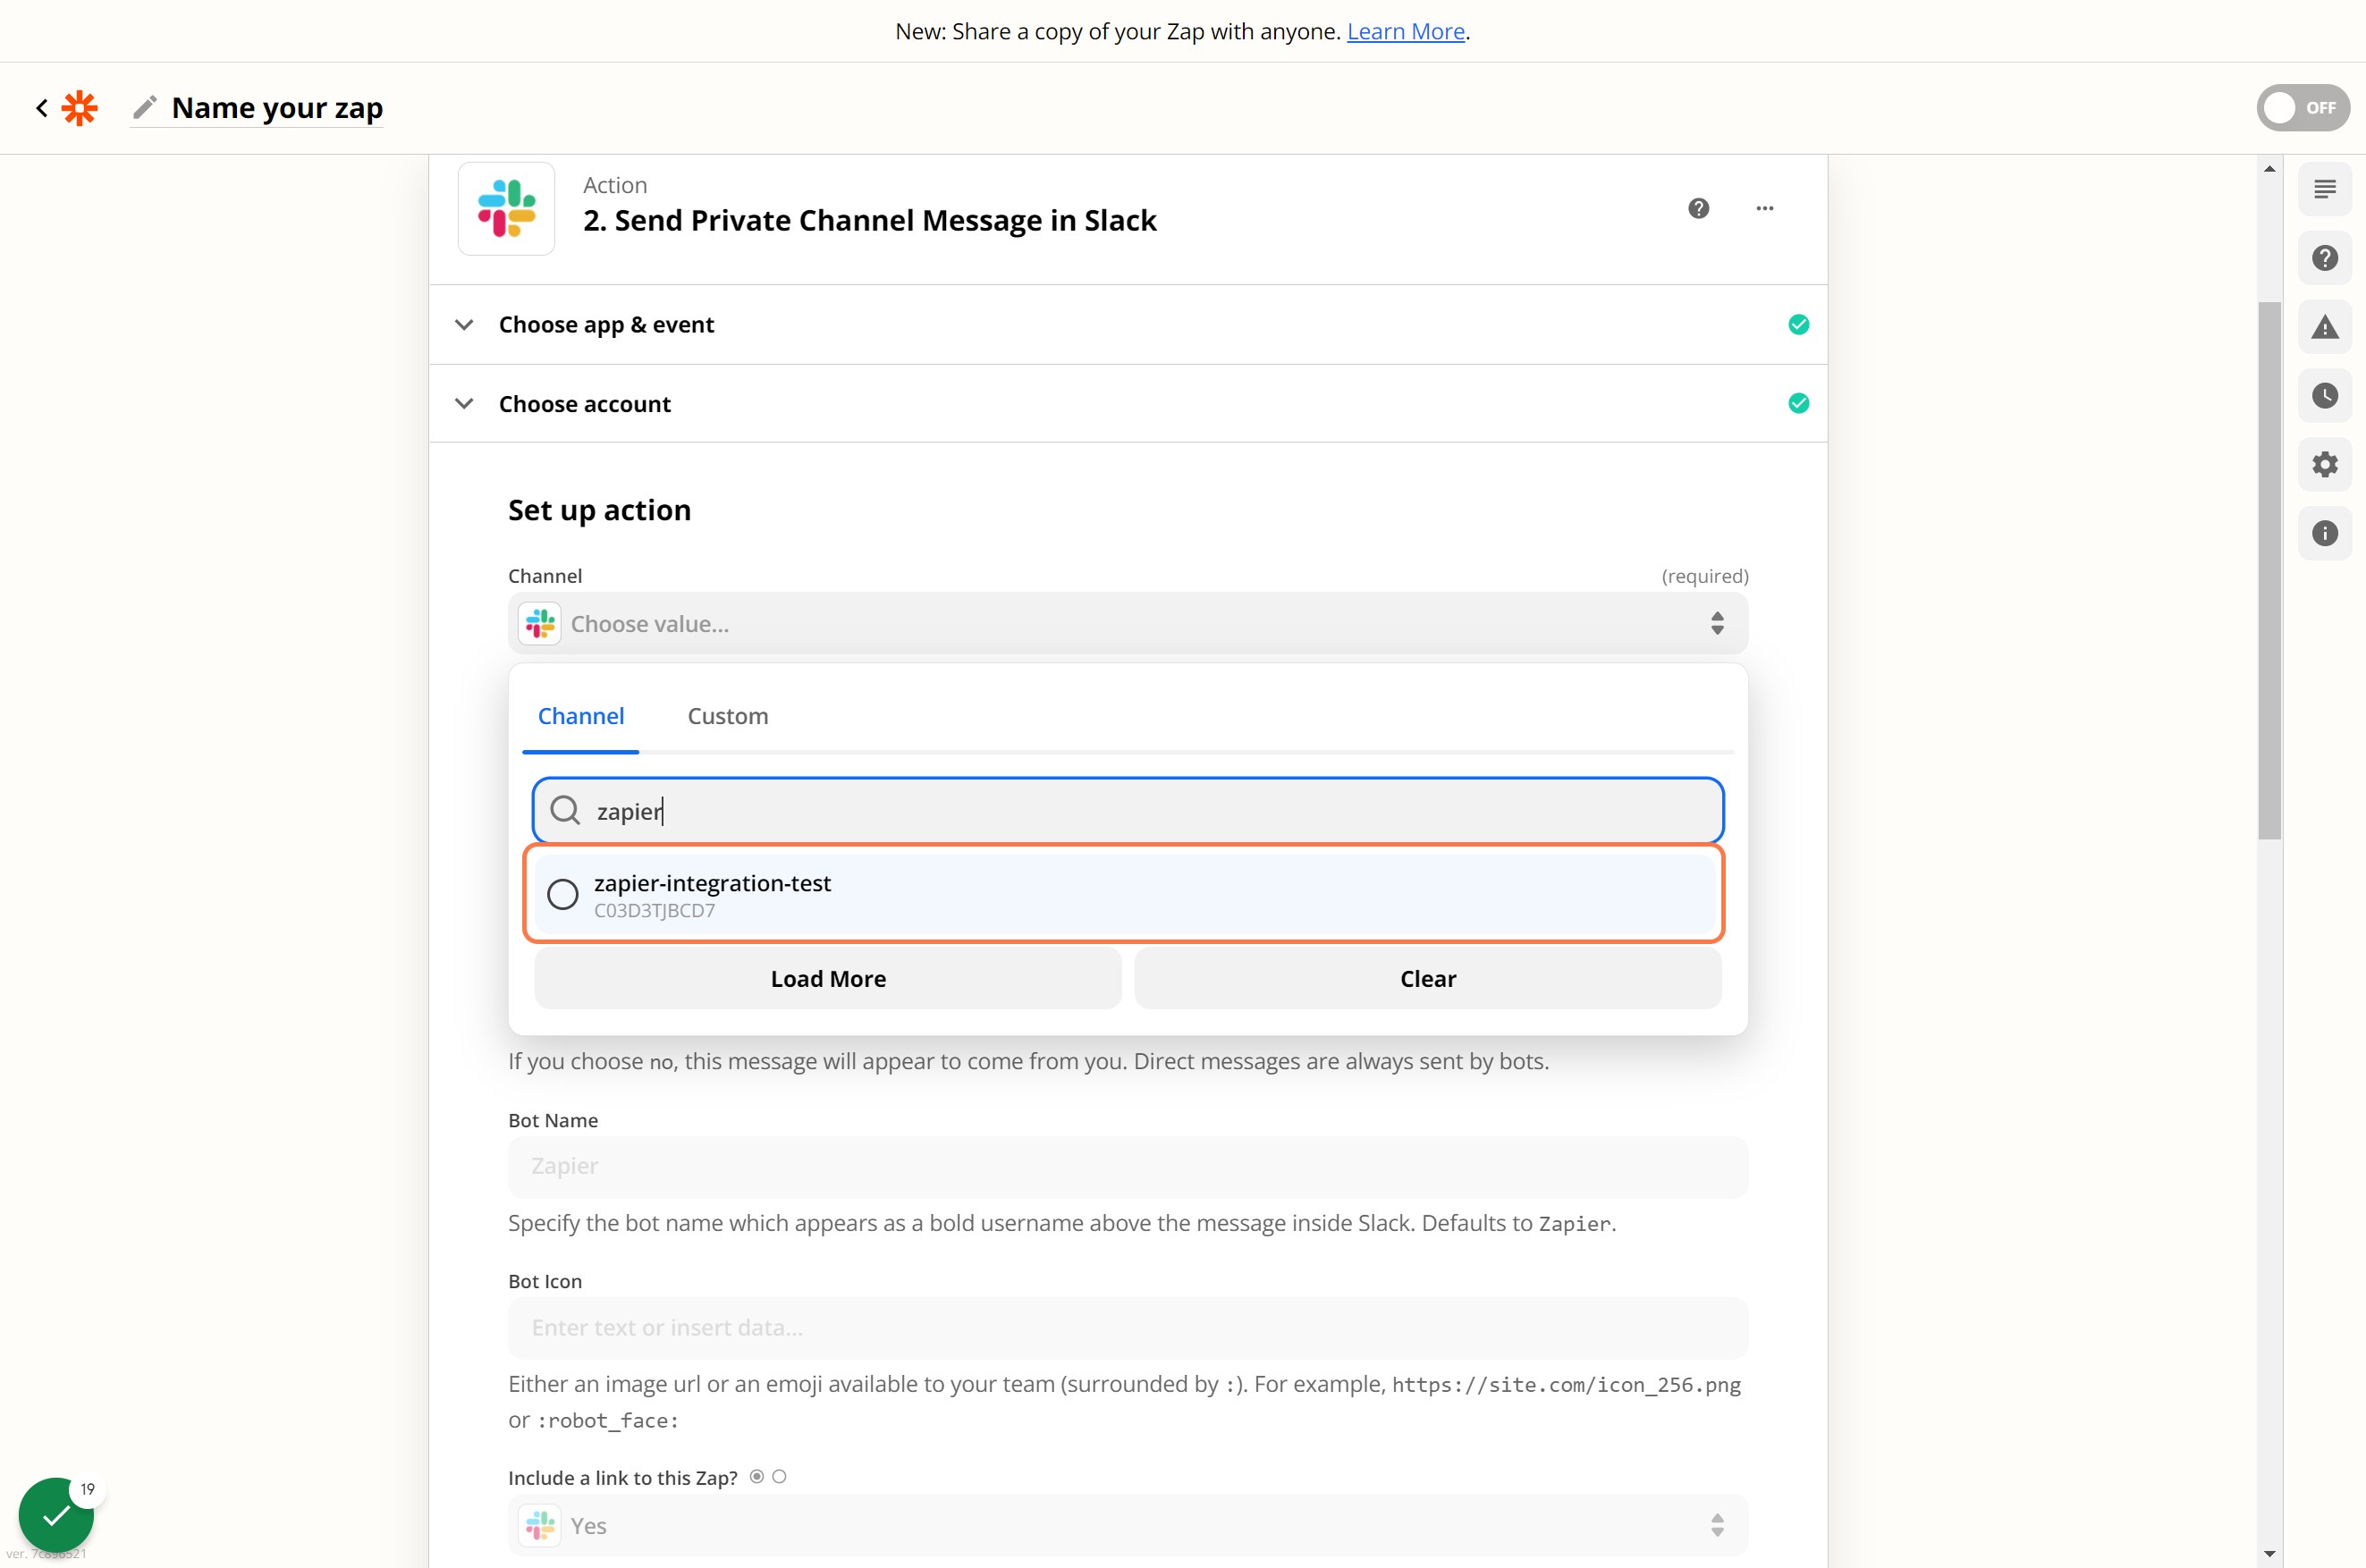Open the Include a link Yes dropdown
This screenshot has width=2366, height=1568.
click(x=1128, y=1525)
